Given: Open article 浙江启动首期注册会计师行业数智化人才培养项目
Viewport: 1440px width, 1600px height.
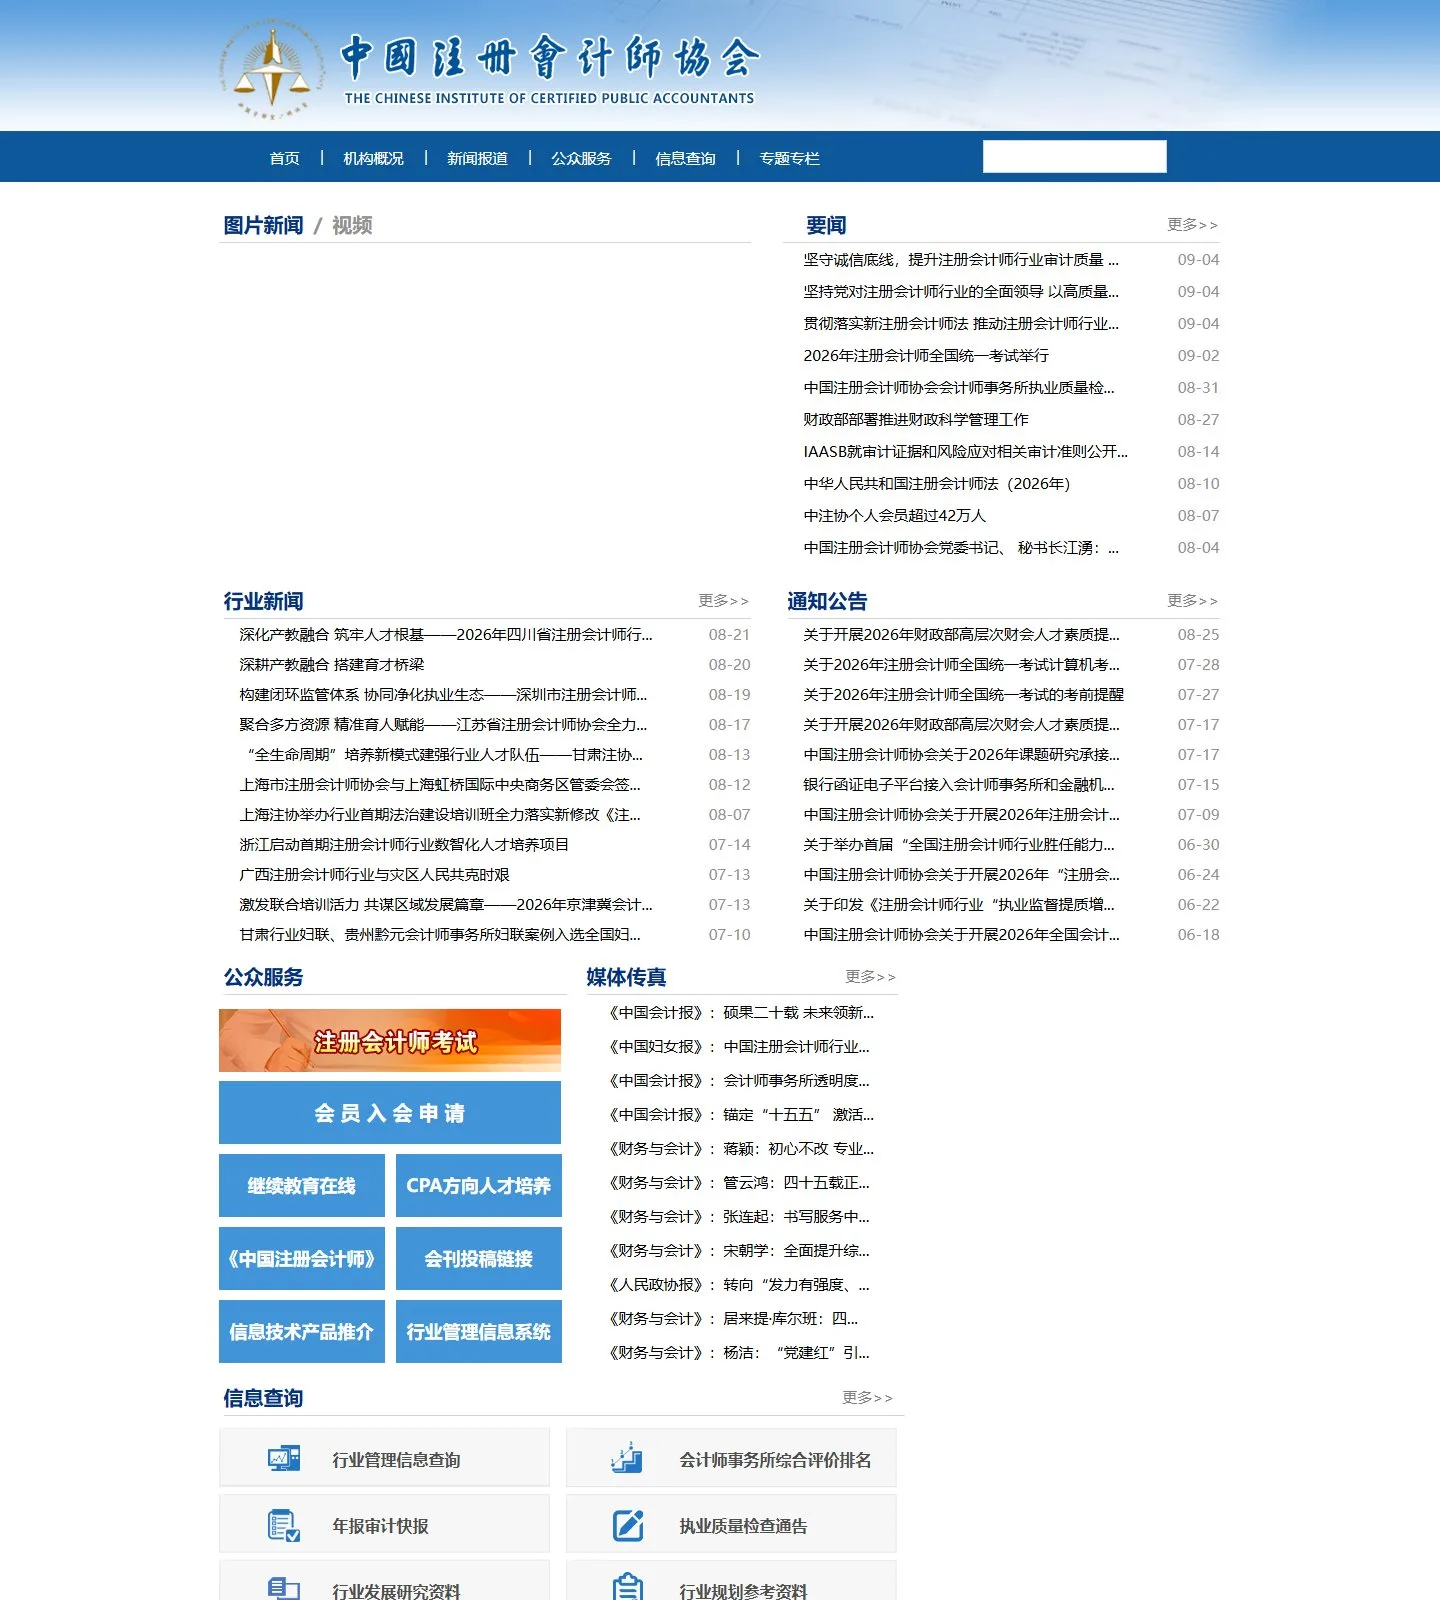Looking at the screenshot, I should click(x=404, y=845).
